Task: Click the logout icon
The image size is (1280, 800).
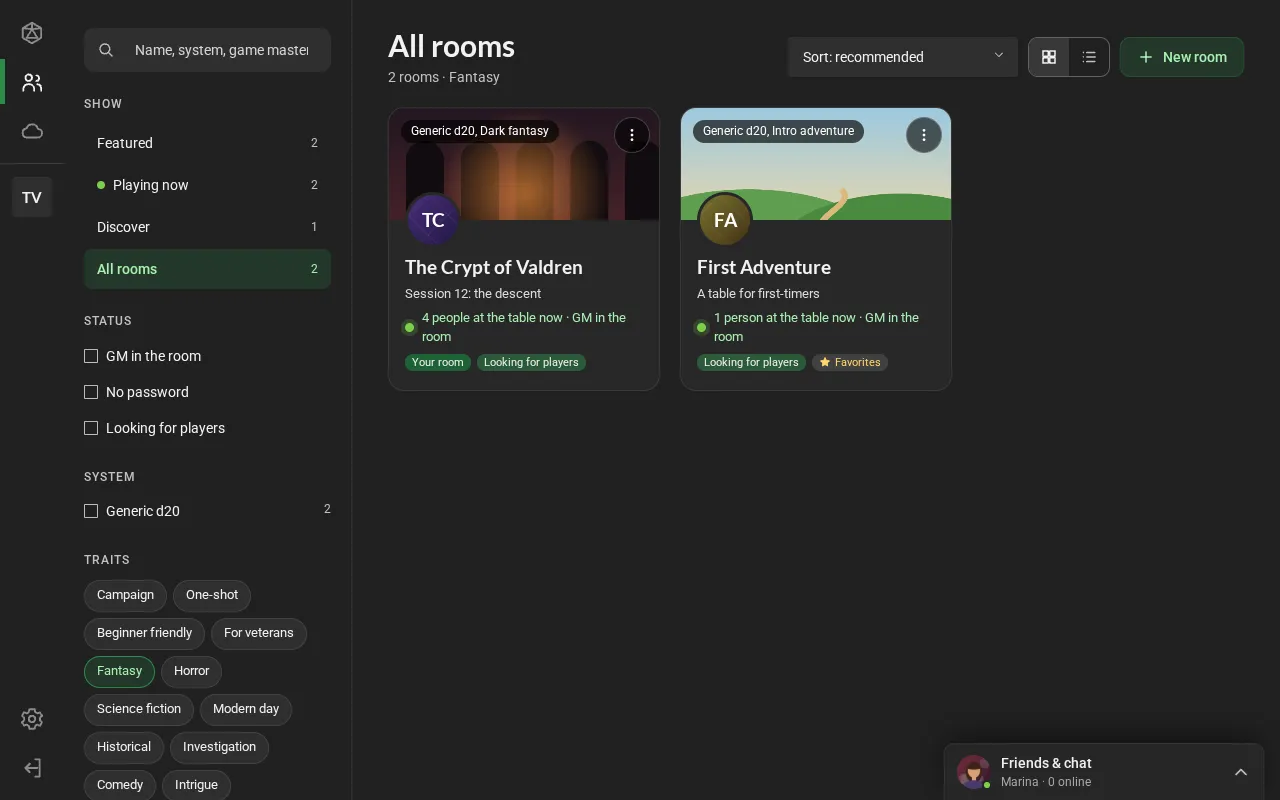Action: pos(32,768)
